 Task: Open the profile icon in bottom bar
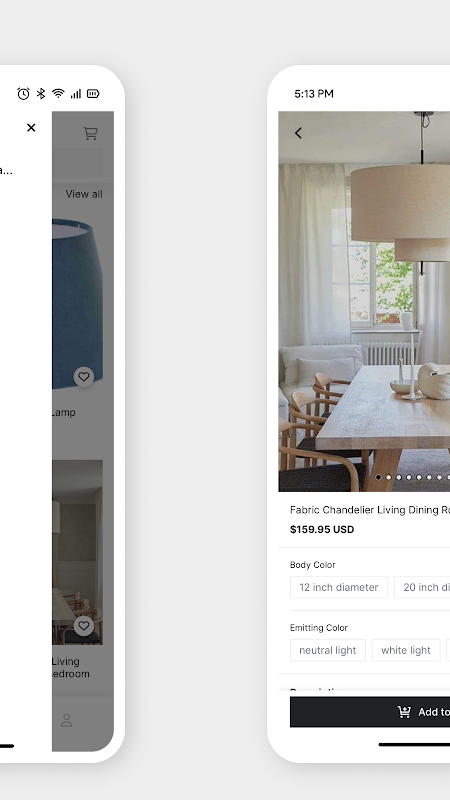tap(66, 720)
